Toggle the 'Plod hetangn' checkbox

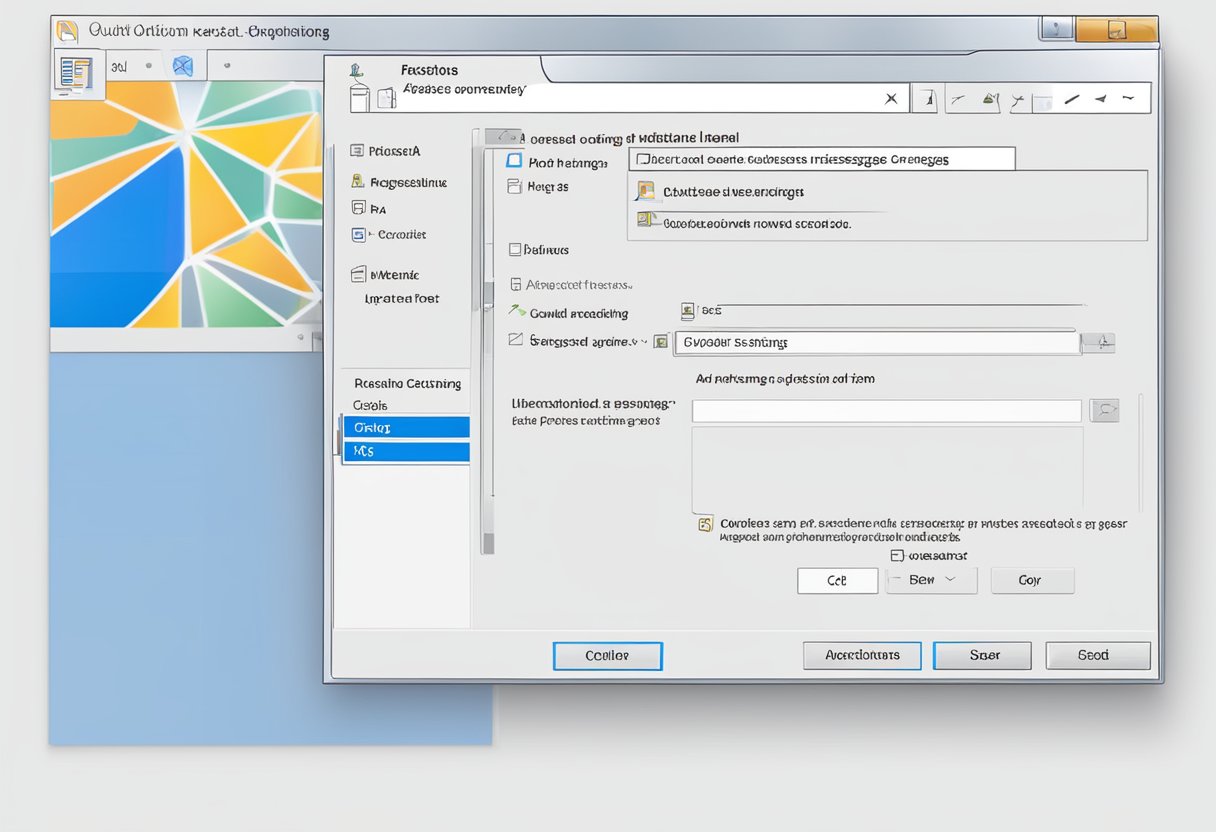(514, 161)
